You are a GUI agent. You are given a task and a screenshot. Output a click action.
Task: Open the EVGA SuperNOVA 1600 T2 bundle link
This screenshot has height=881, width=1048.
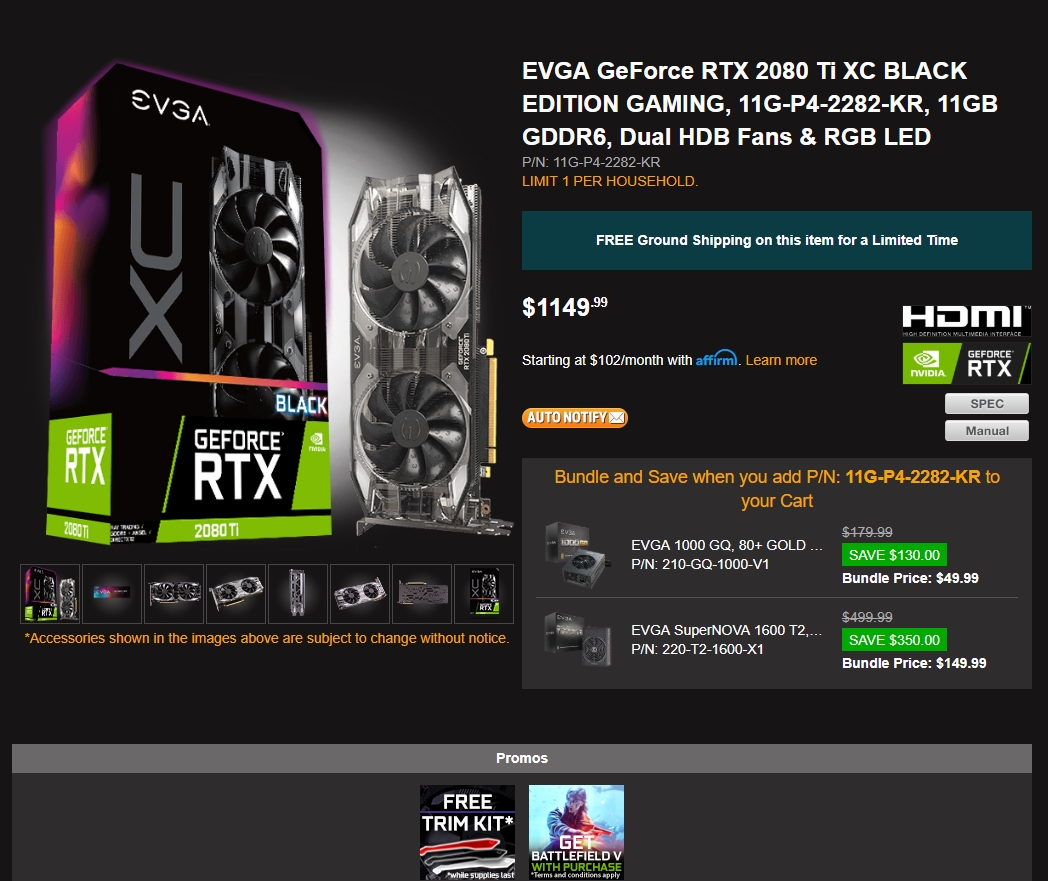(727, 630)
